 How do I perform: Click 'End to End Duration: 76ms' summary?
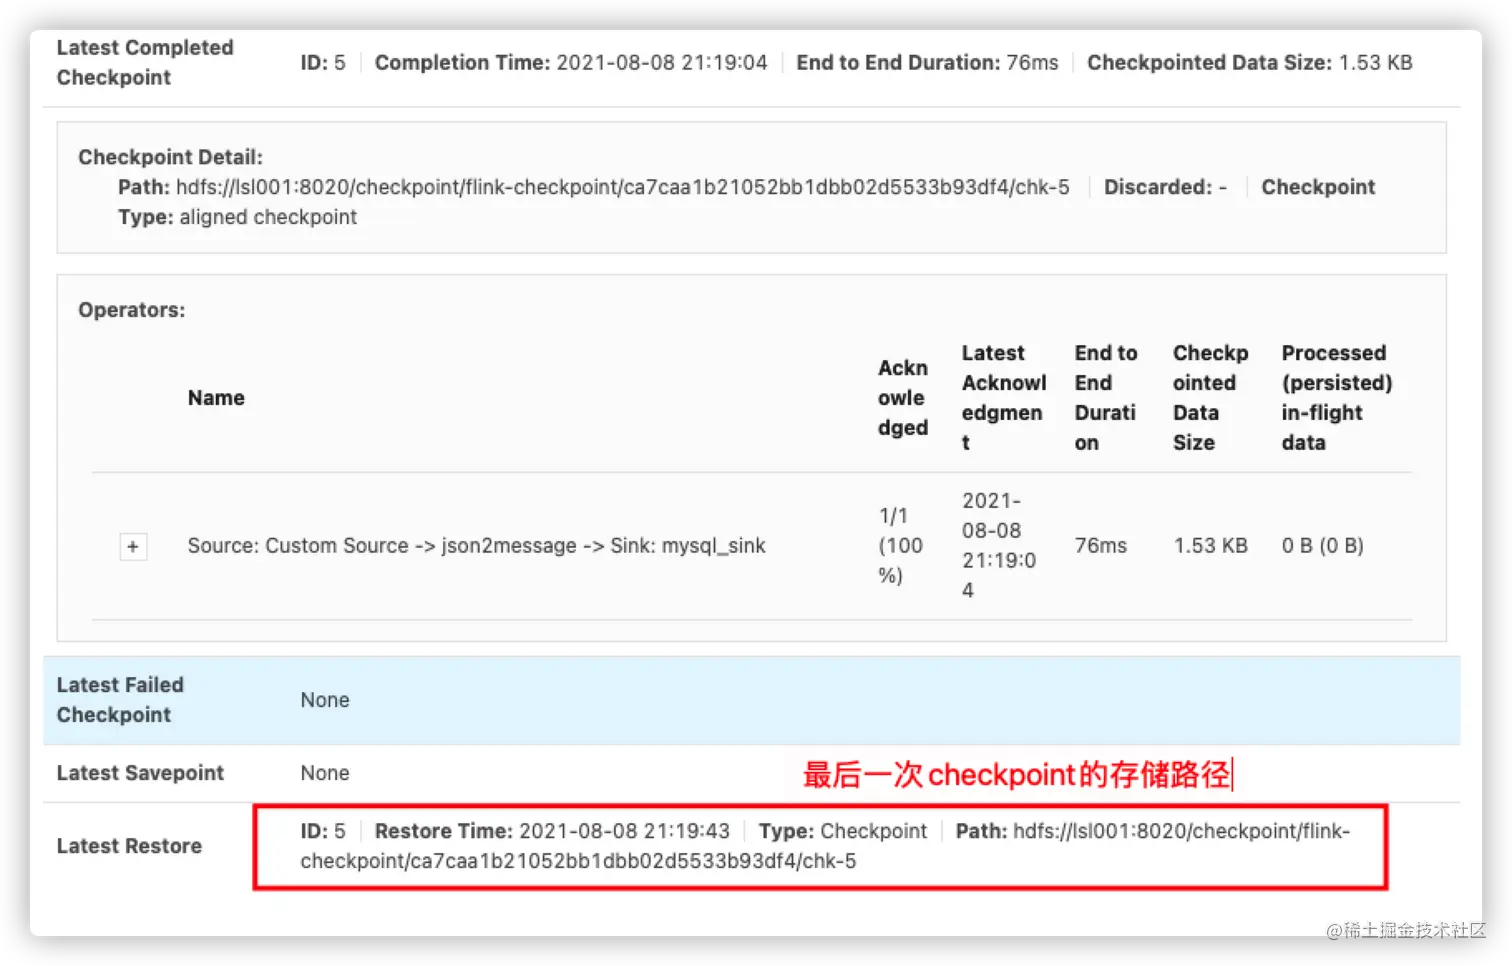tap(927, 63)
